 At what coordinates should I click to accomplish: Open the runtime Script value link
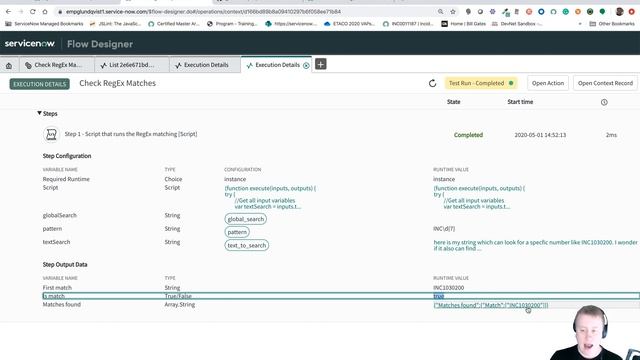click(x=479, y=198)
